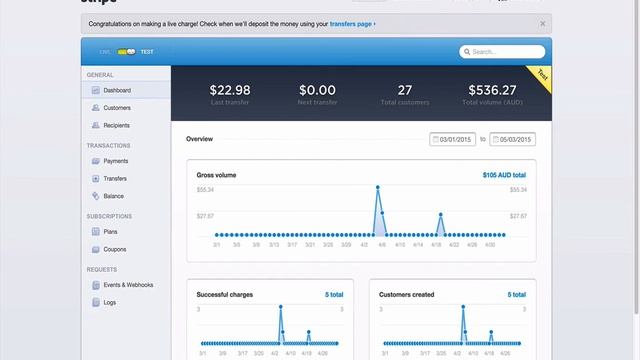This screenshot has width=640, height=360.
Task: Open the Dashboard page
Action: point(126,90)
